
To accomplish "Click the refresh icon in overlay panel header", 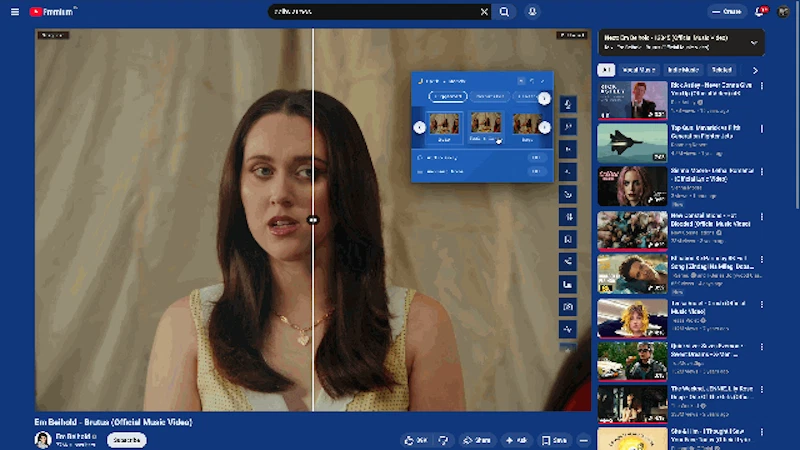I will [532, 81].
